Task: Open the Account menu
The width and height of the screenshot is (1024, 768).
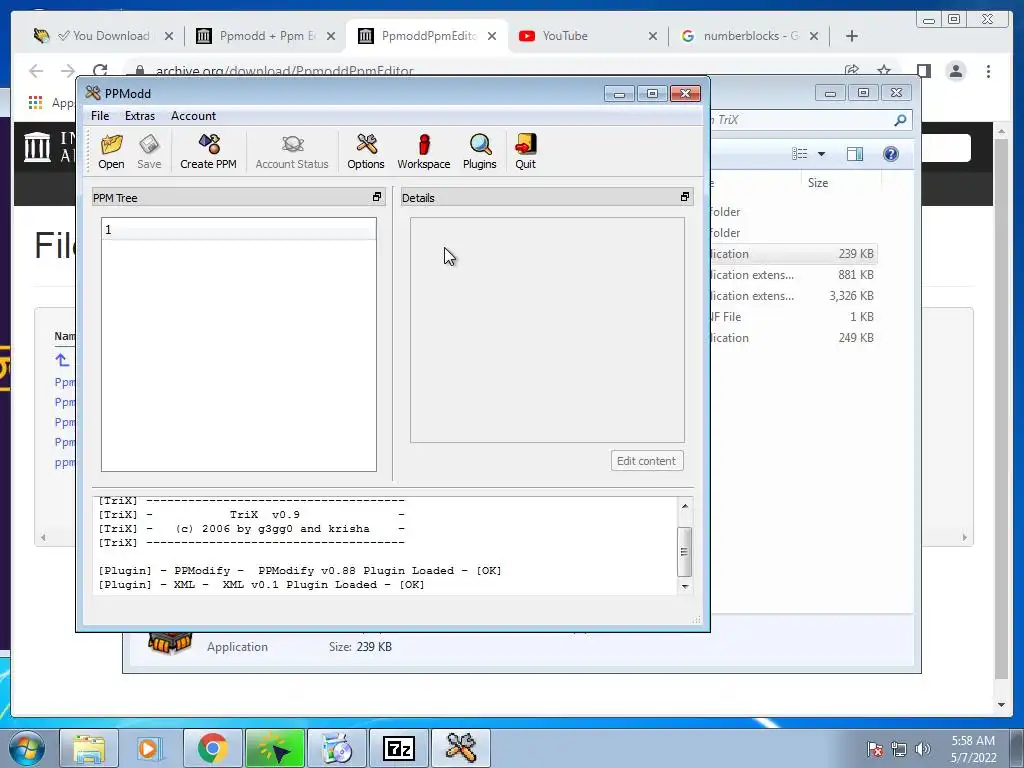Action: (x=193, y=116)
